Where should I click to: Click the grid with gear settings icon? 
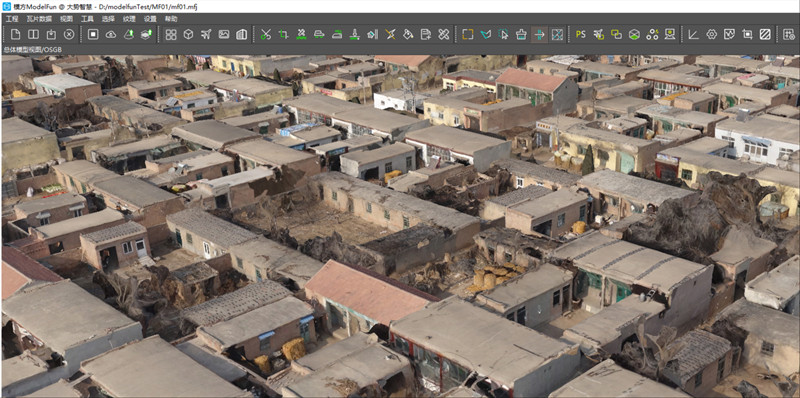pyautogui.click(x=789, y=34)
